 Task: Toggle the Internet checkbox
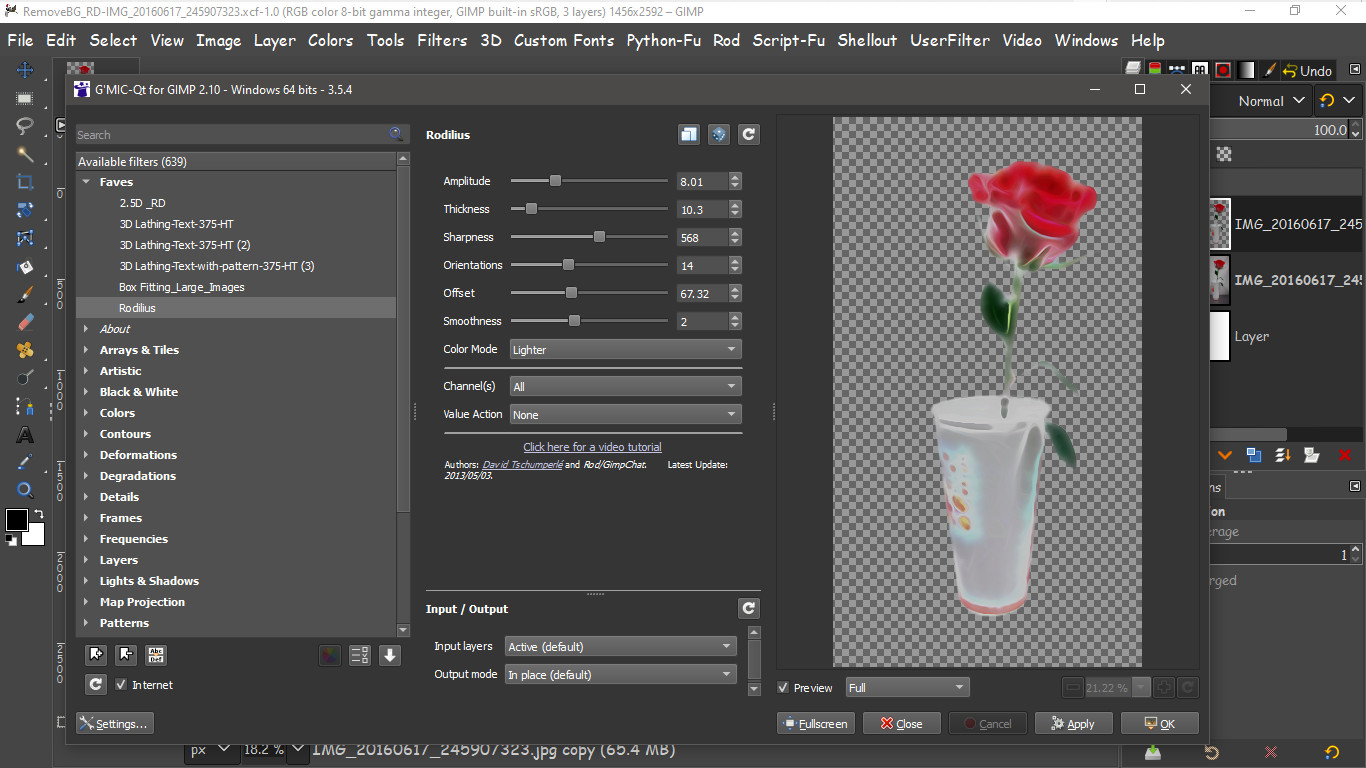pos(121,685)
